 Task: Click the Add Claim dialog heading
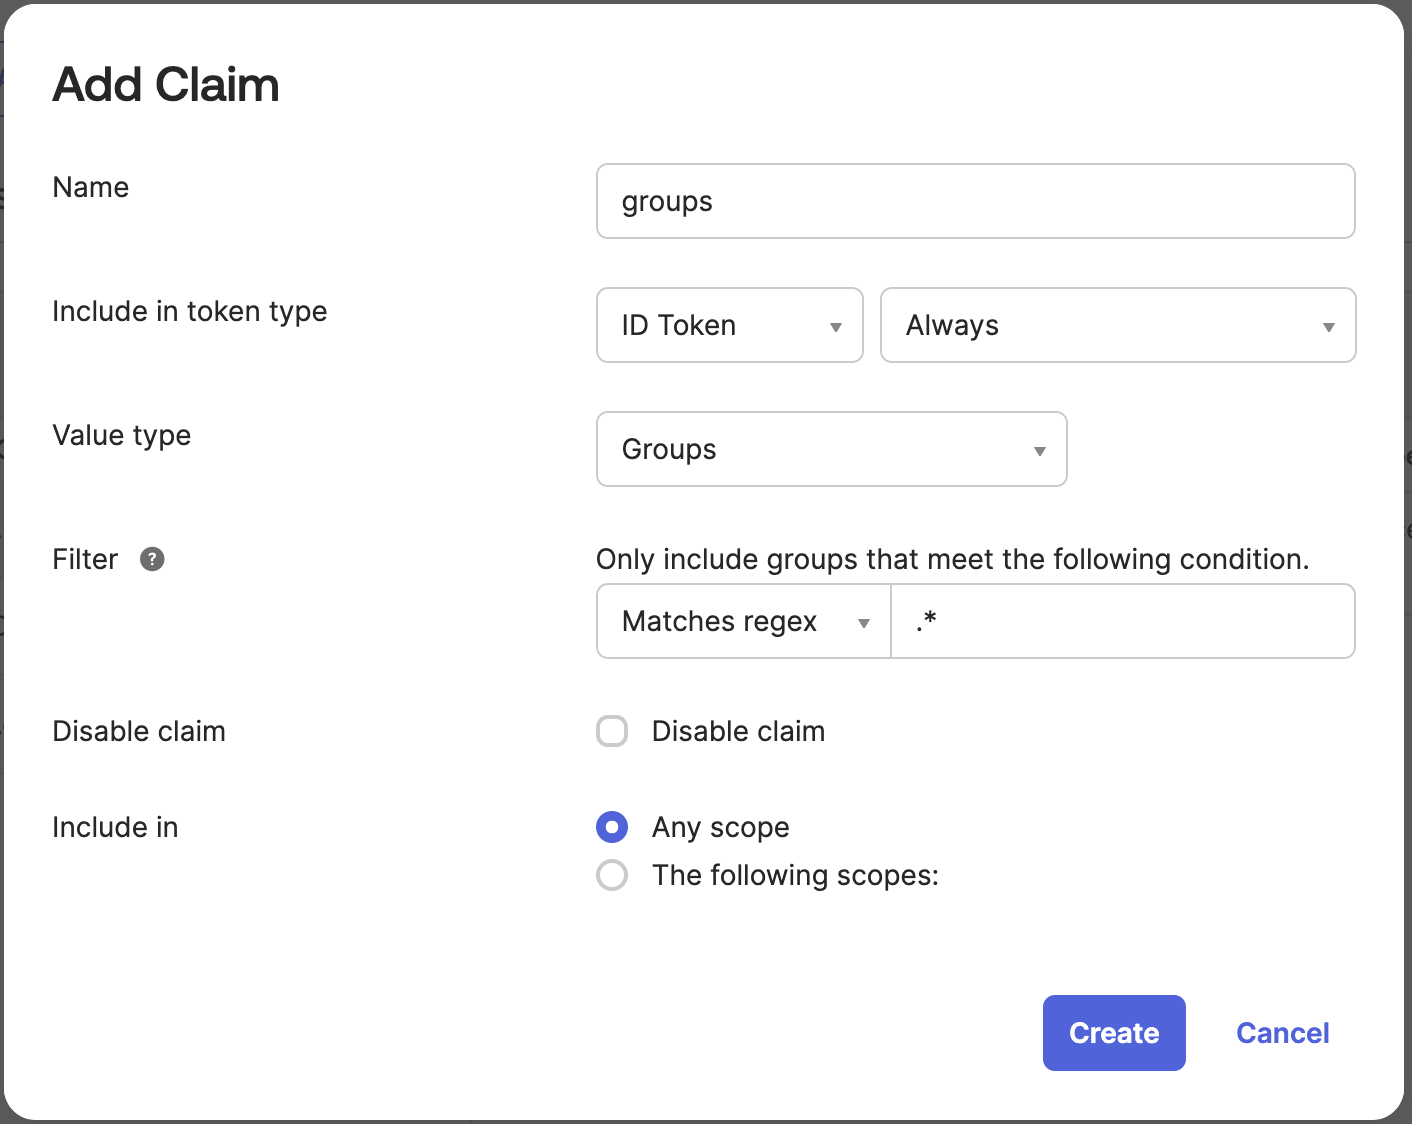(x=166, y=85)
